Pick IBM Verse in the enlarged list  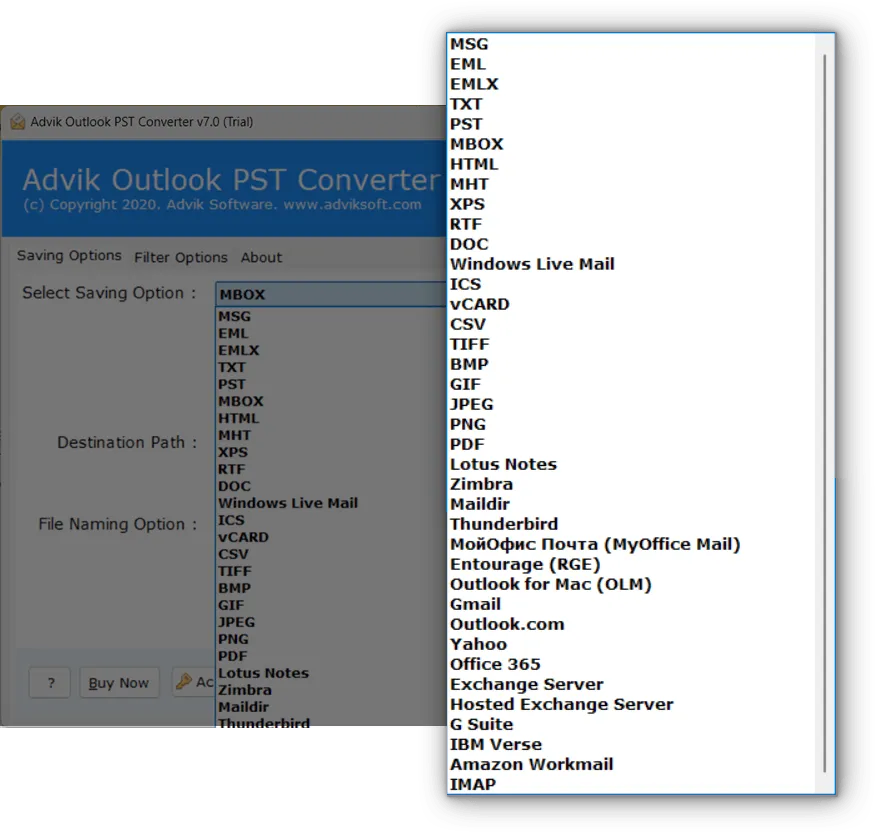point(496,744)
